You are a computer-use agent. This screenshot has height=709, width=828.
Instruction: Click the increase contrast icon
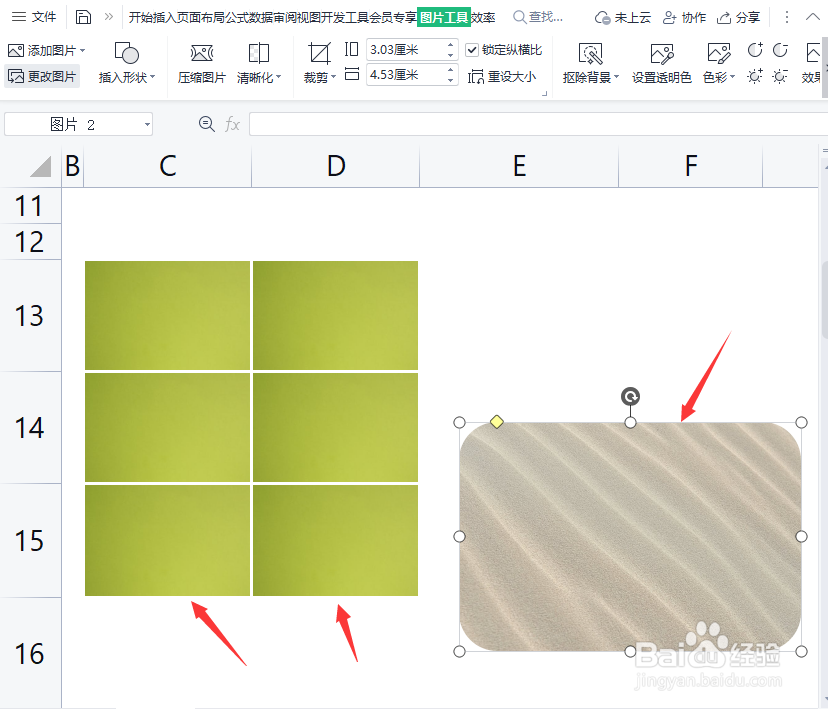[755, 50]
